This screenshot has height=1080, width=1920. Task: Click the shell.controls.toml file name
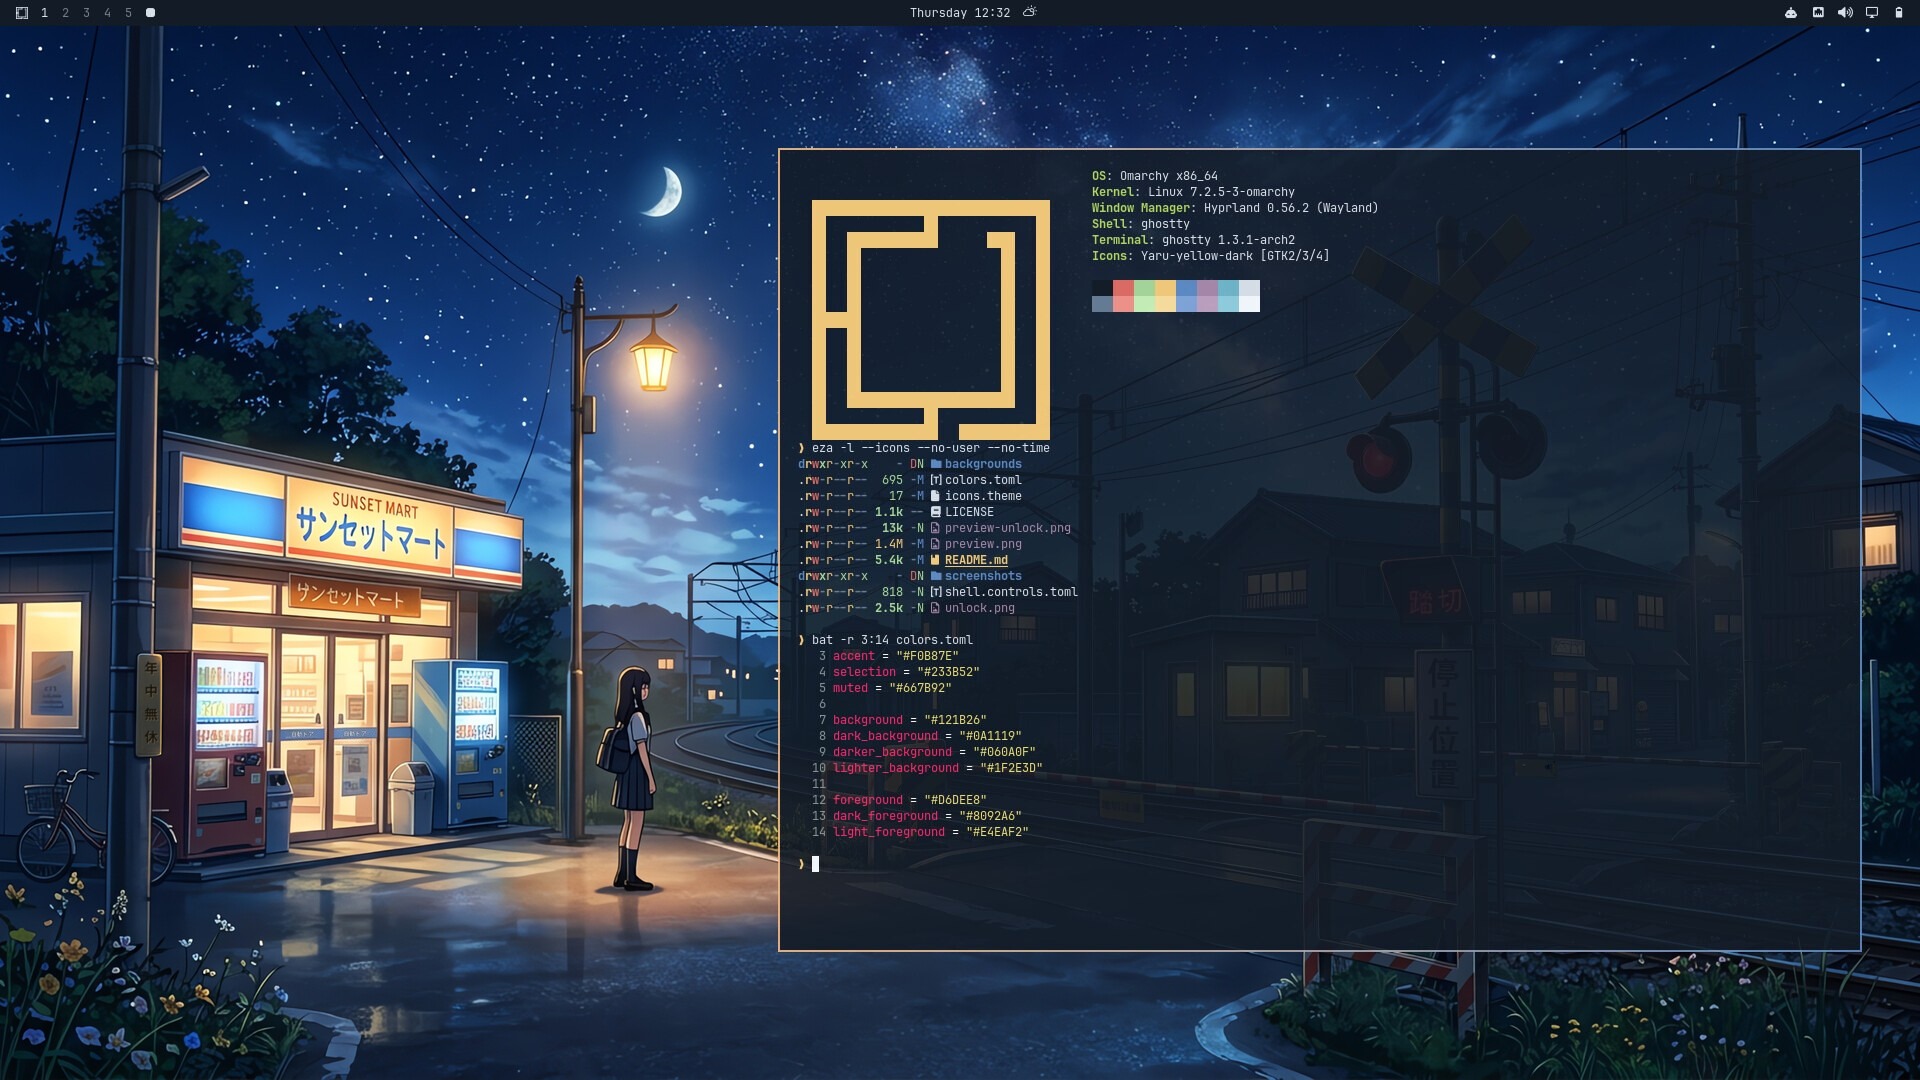[x=1011, y=592]
